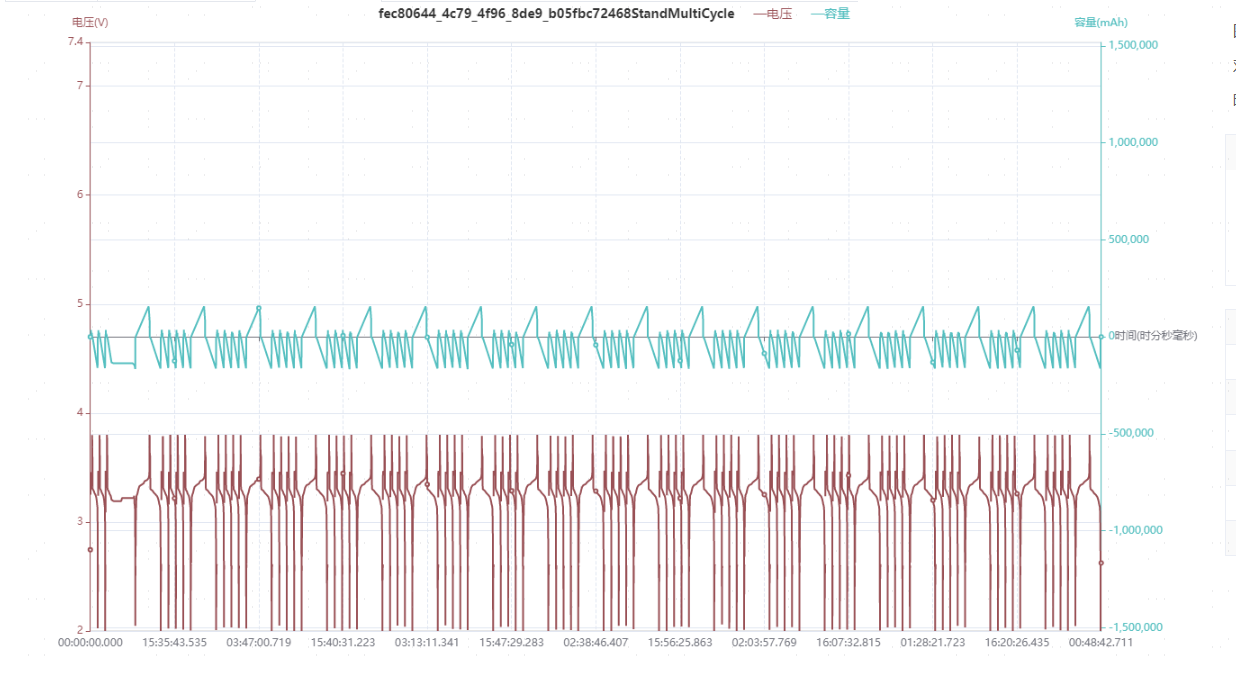Click time label 15:47:29.283
This screenshot has height=679, width=1236.
click(511, 642)
